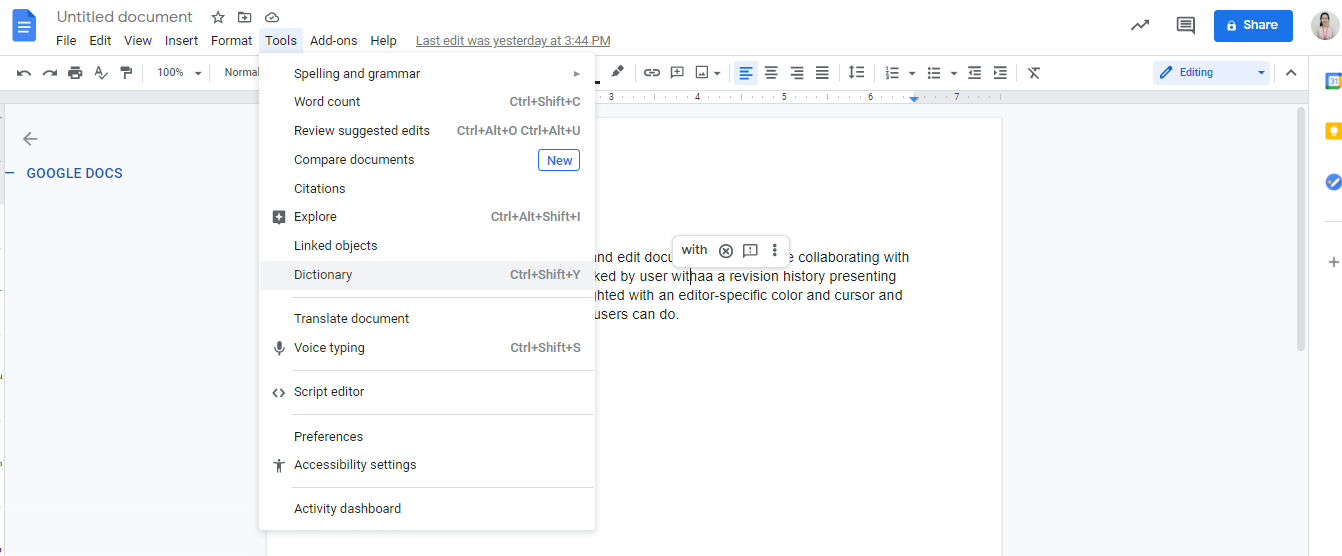Open the Google account avatar
Screen dimensions: 1342x556
pyautogui.click(x=1325, y=25)
